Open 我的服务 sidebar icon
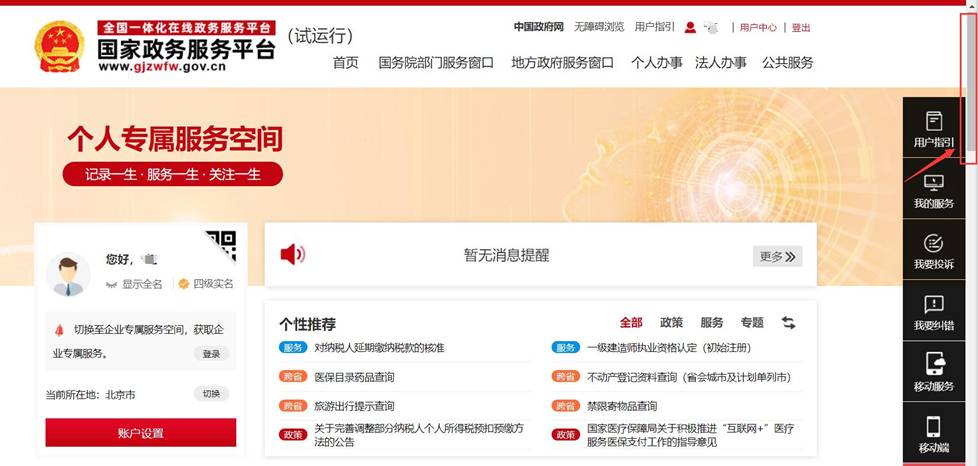The width and height of the screenshot is (978, 466). tap(933, 192)
